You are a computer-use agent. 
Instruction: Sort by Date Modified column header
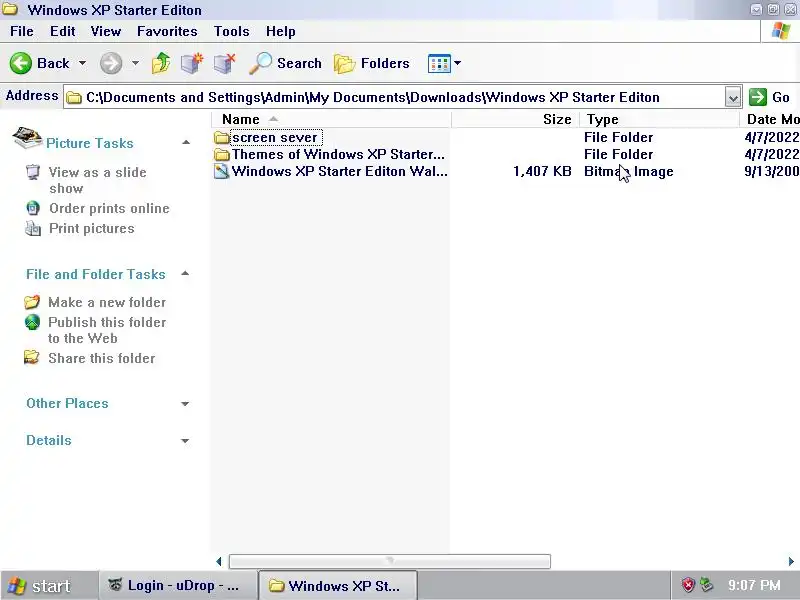point(770,119)
